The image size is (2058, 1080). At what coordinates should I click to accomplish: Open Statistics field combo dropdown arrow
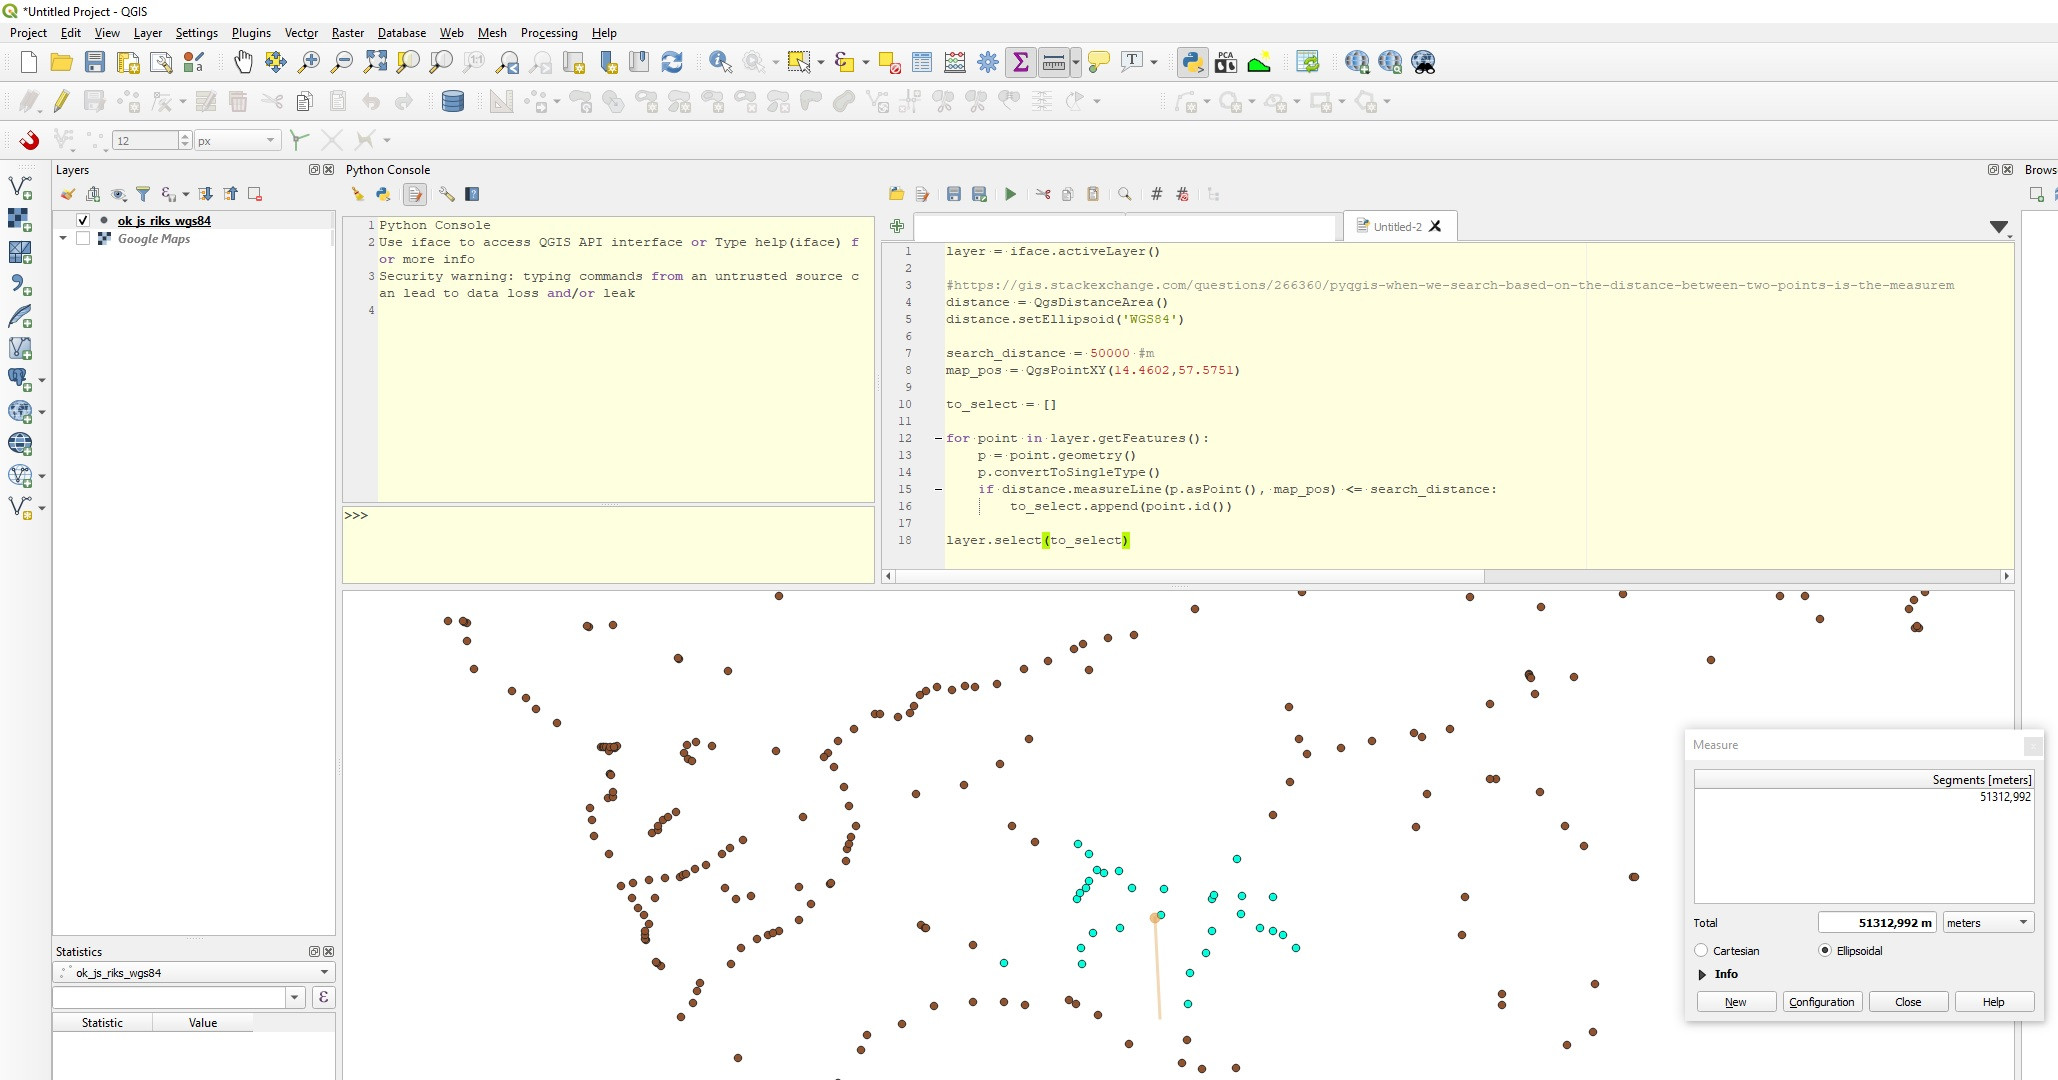point(294,998)
